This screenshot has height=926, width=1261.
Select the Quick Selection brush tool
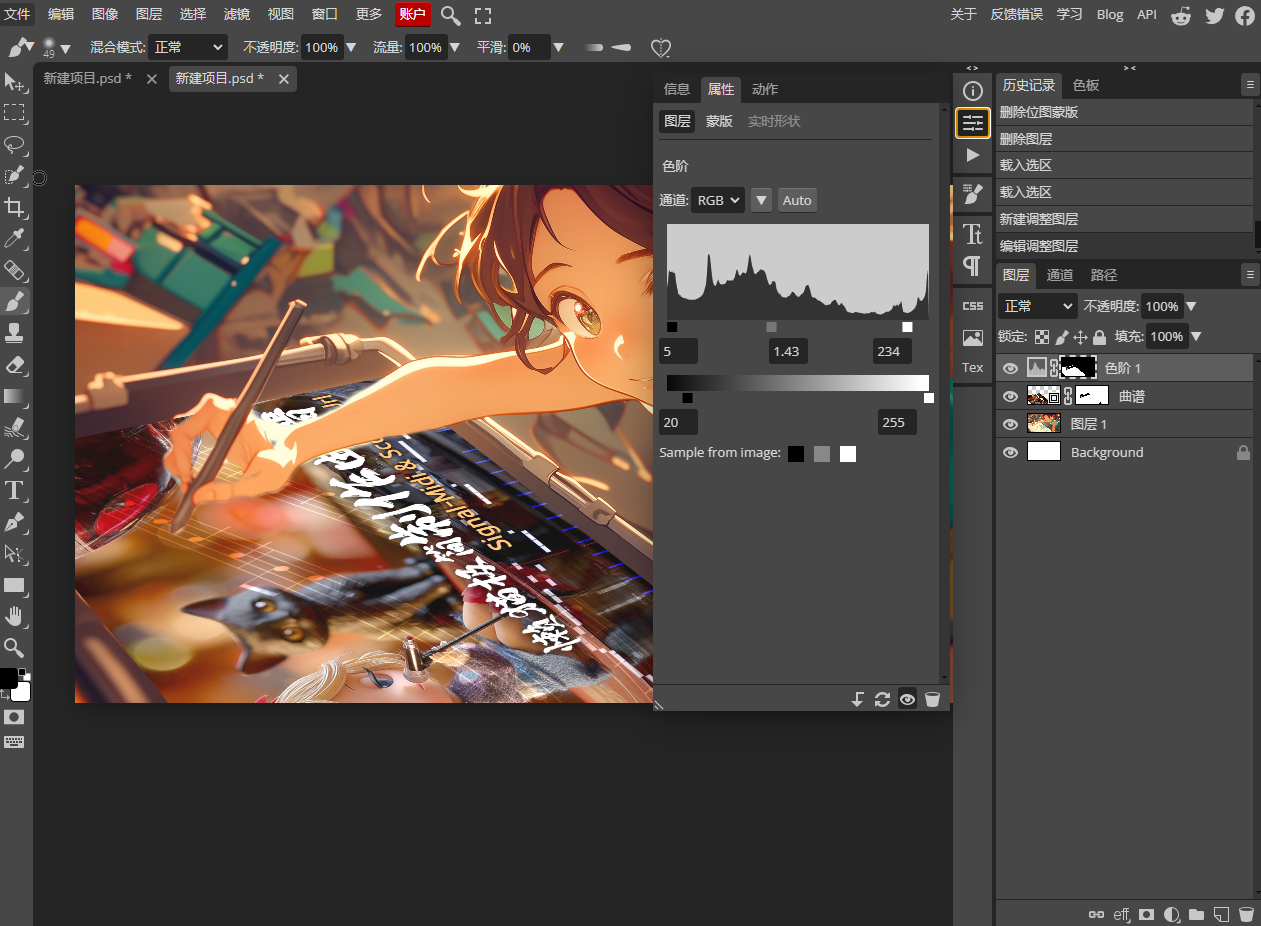click(x=14, y=176)
